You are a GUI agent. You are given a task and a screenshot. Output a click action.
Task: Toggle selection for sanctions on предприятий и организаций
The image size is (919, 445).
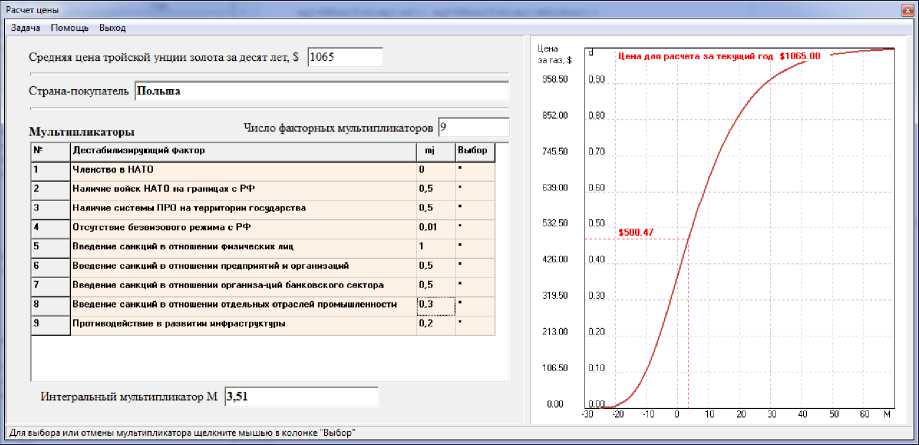click(x=475, y=267)
